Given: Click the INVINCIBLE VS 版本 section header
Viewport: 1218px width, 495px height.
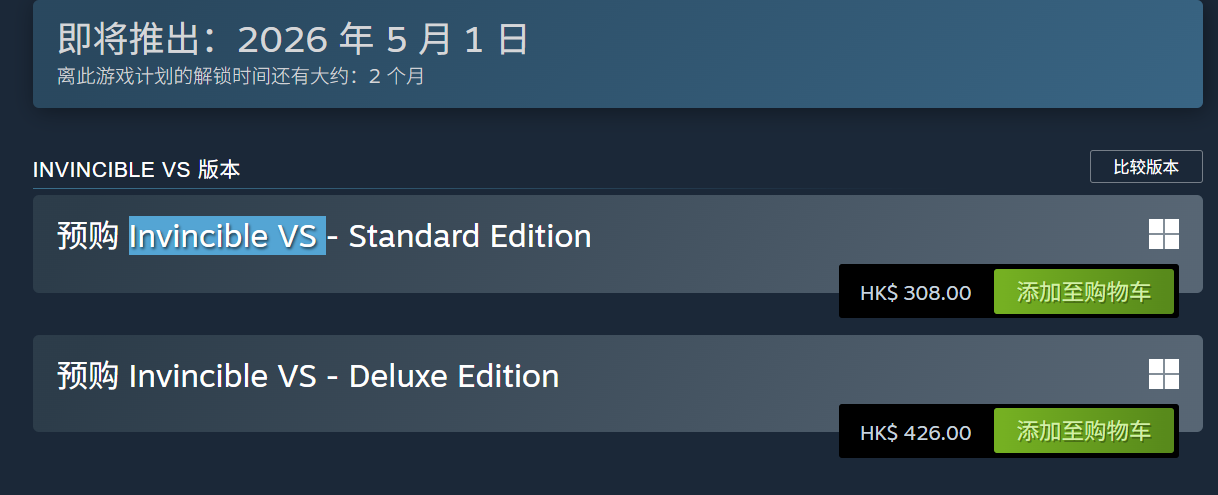Looking at the screenshot, I should 136,170.
